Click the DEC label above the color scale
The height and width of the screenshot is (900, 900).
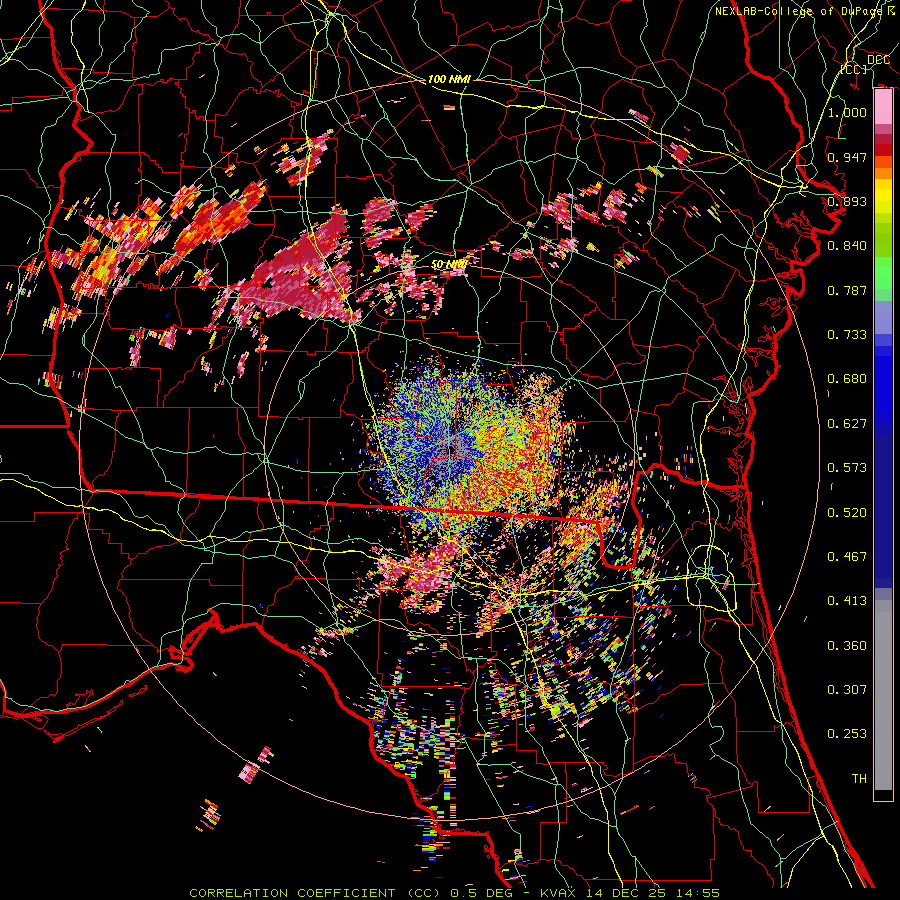pos(878,60)
